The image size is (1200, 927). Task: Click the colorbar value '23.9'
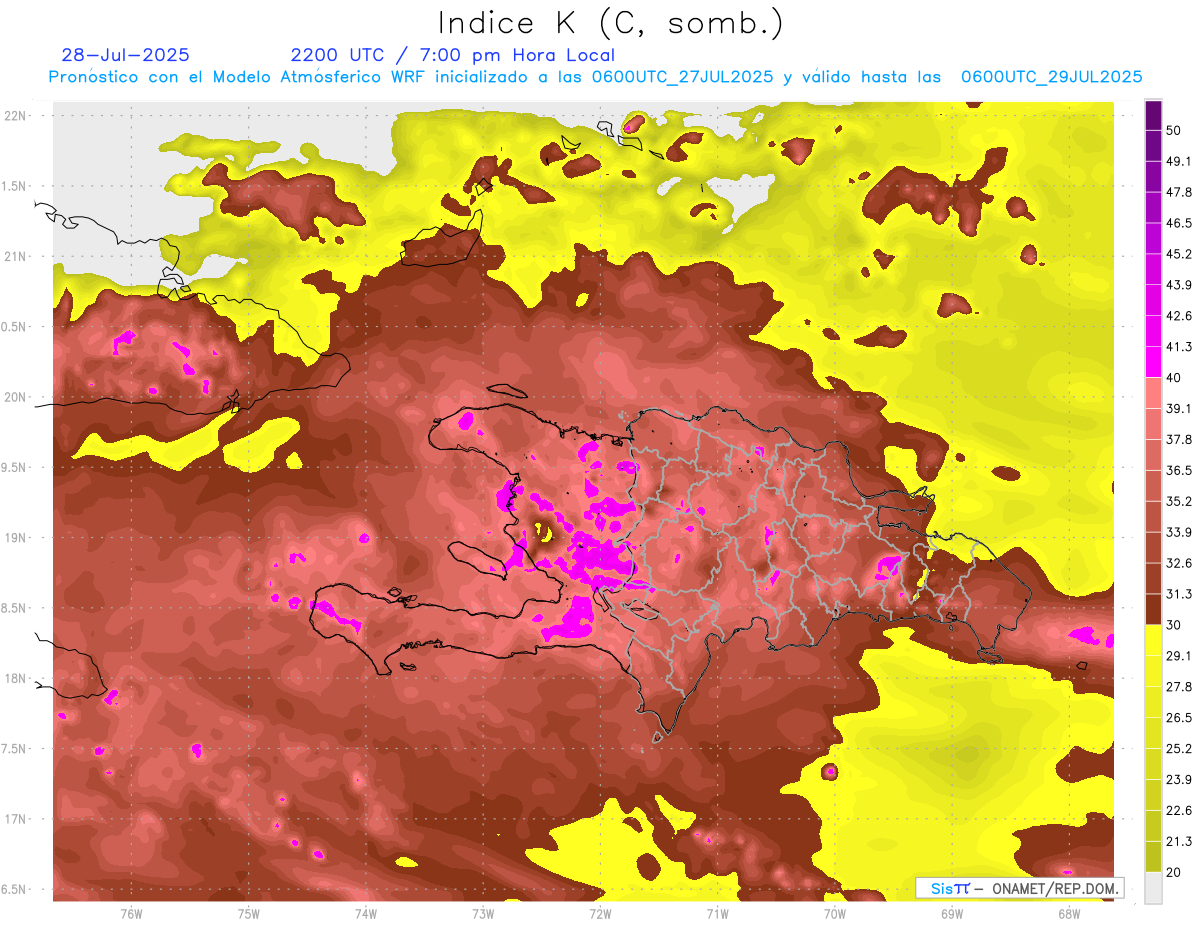(x=1179, y=779)
